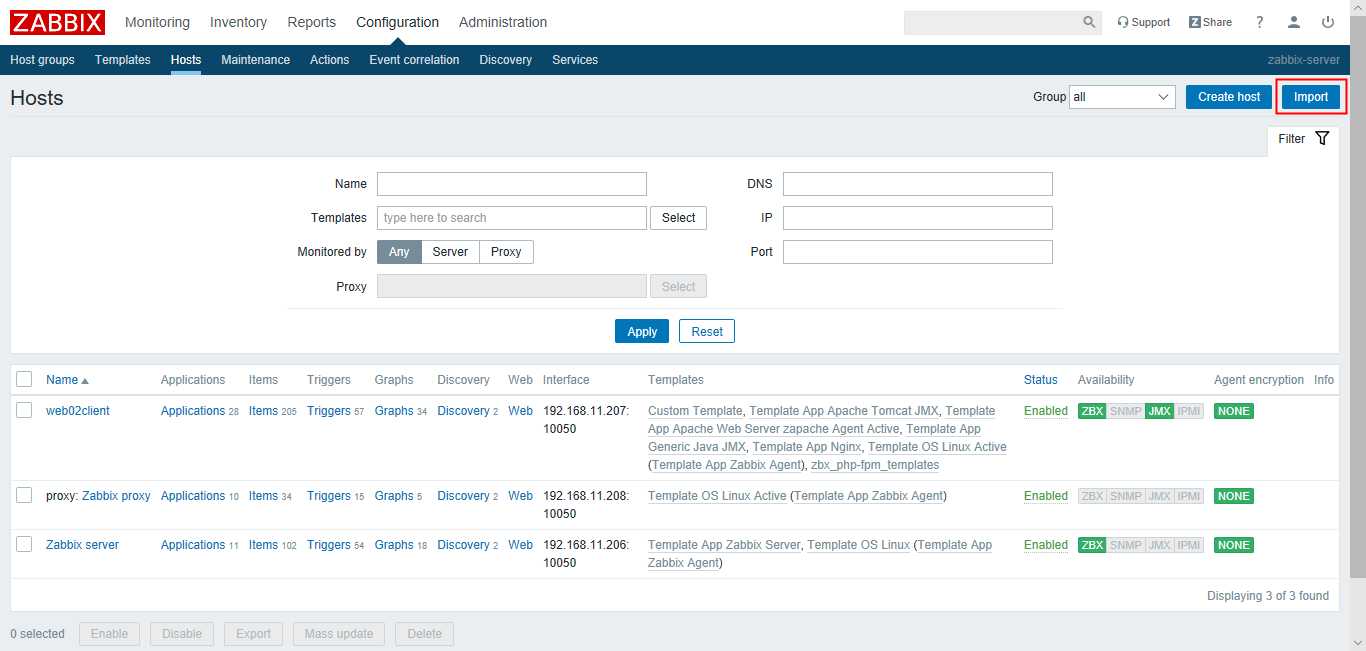Open the help question mark

(1260, 22)
